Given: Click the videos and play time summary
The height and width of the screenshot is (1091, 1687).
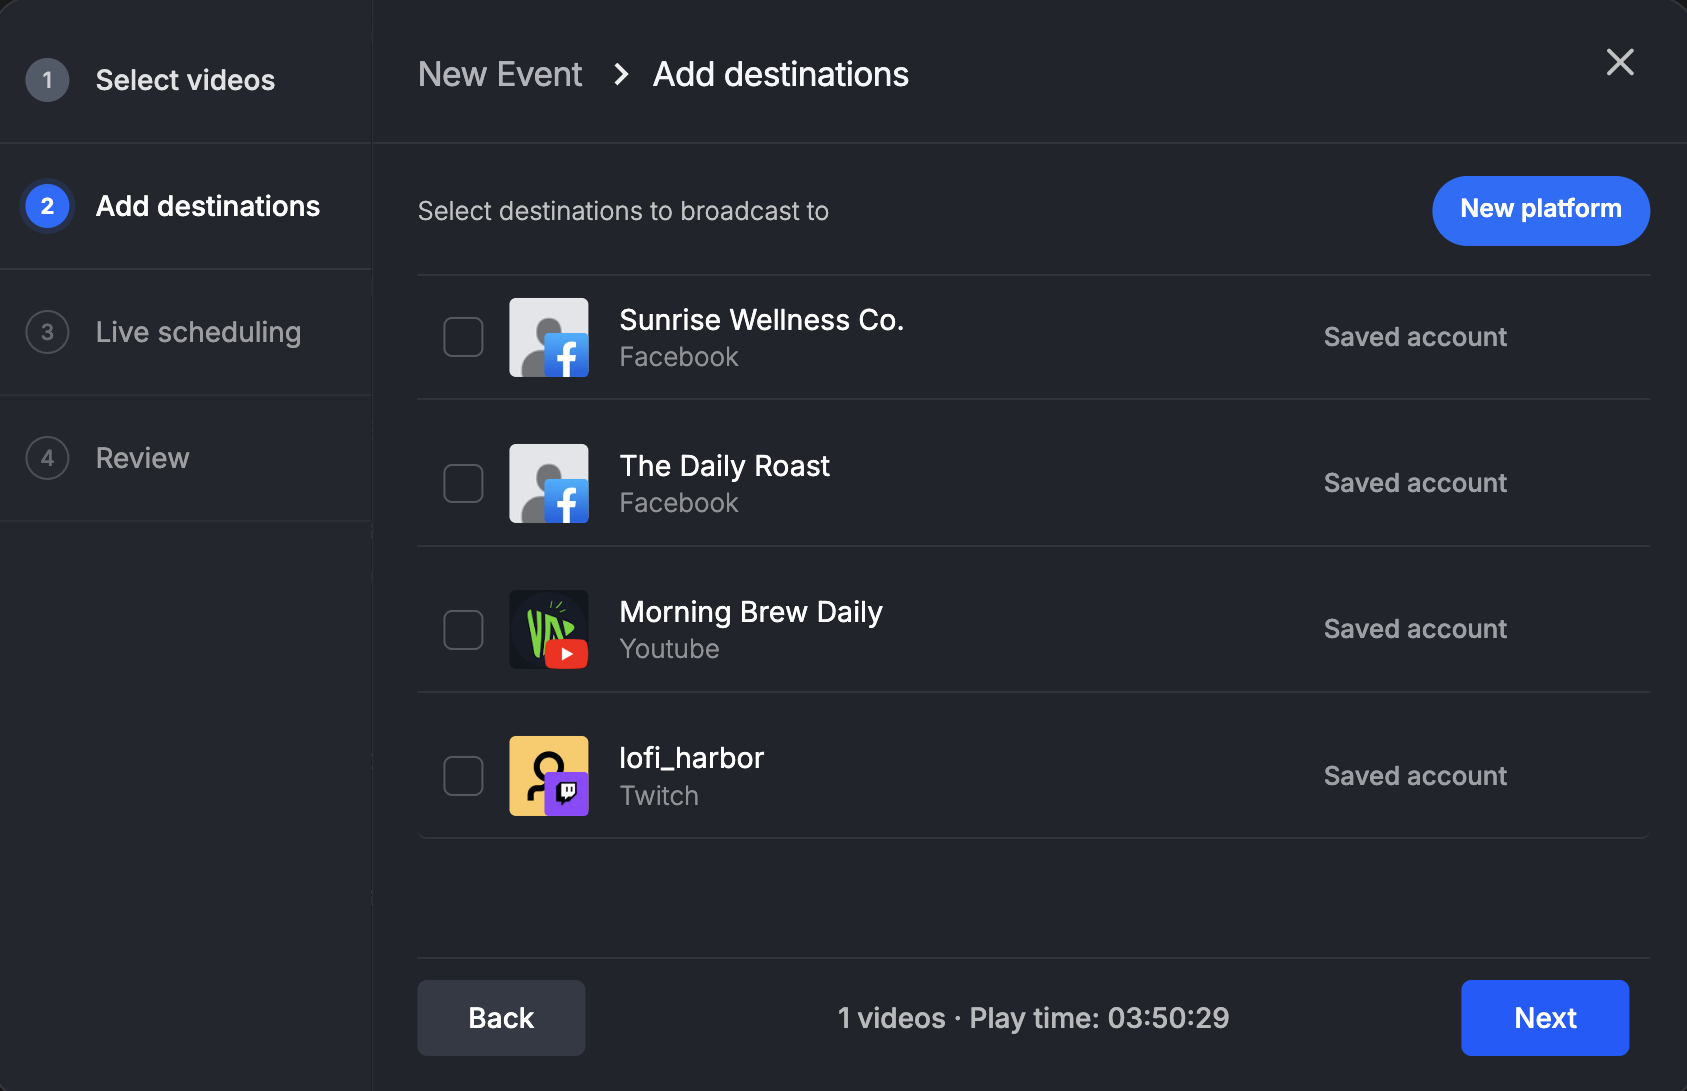Looking at the screenshot, I should (1033, 1018).
